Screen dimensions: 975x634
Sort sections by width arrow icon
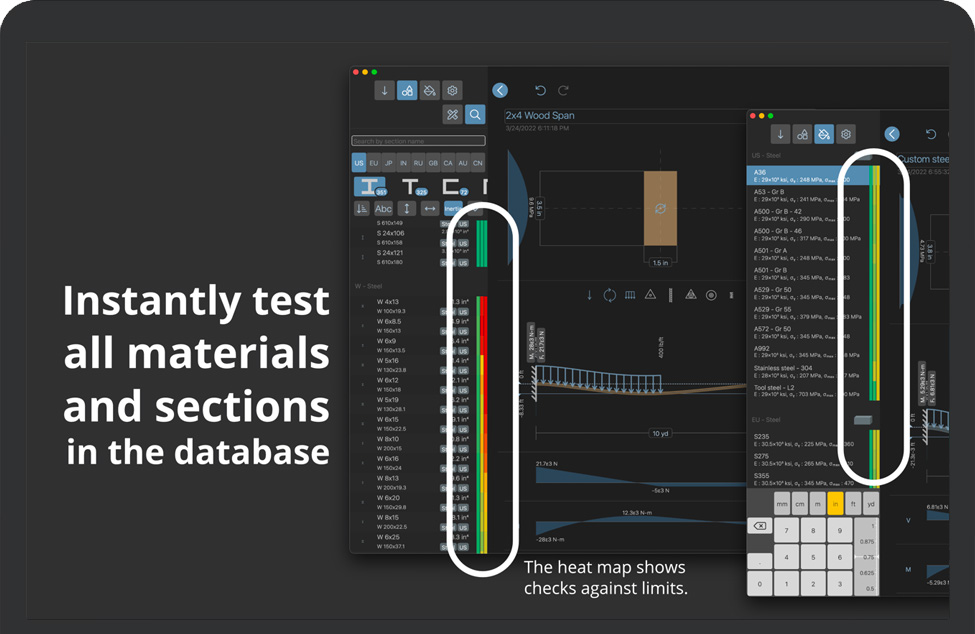pos(430,209)
